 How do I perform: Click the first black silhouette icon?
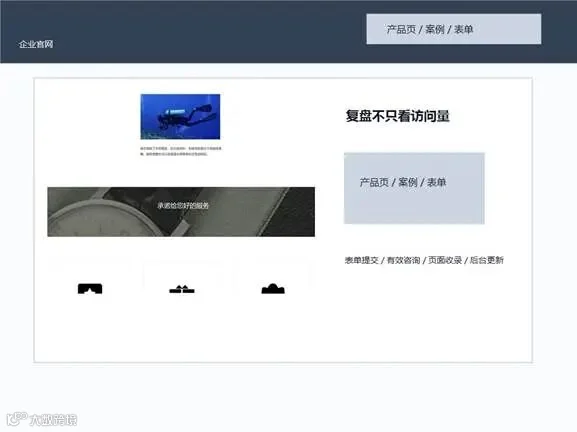point(90,288)
